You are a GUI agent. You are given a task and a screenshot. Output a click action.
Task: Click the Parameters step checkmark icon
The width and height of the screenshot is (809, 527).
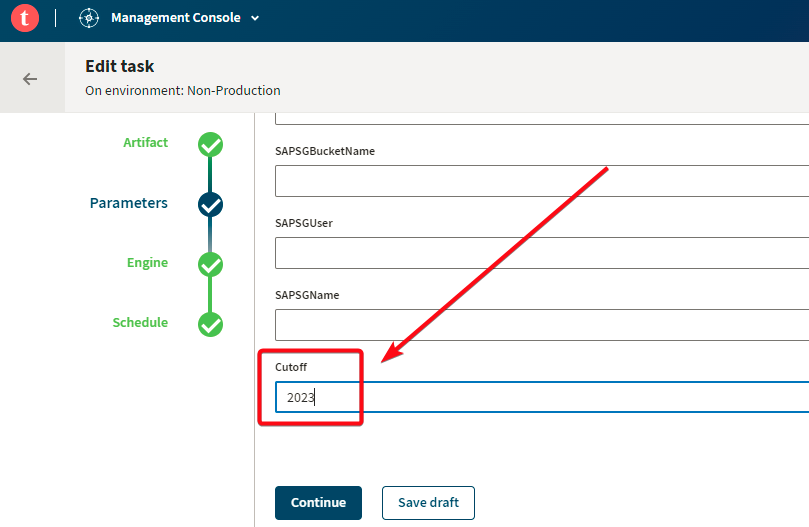click(x=211, y=204)
